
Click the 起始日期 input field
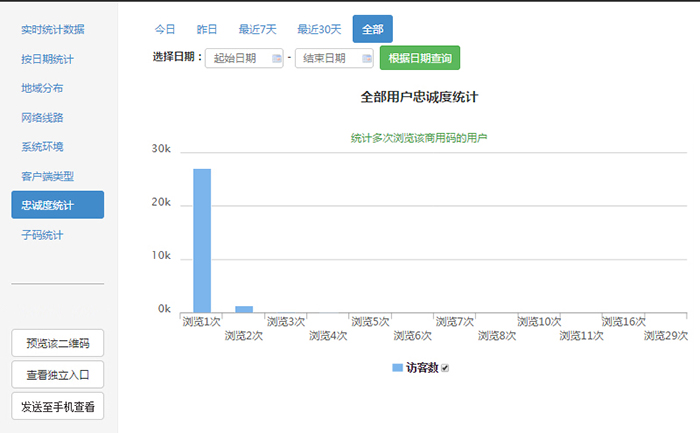tap(236, 59)
